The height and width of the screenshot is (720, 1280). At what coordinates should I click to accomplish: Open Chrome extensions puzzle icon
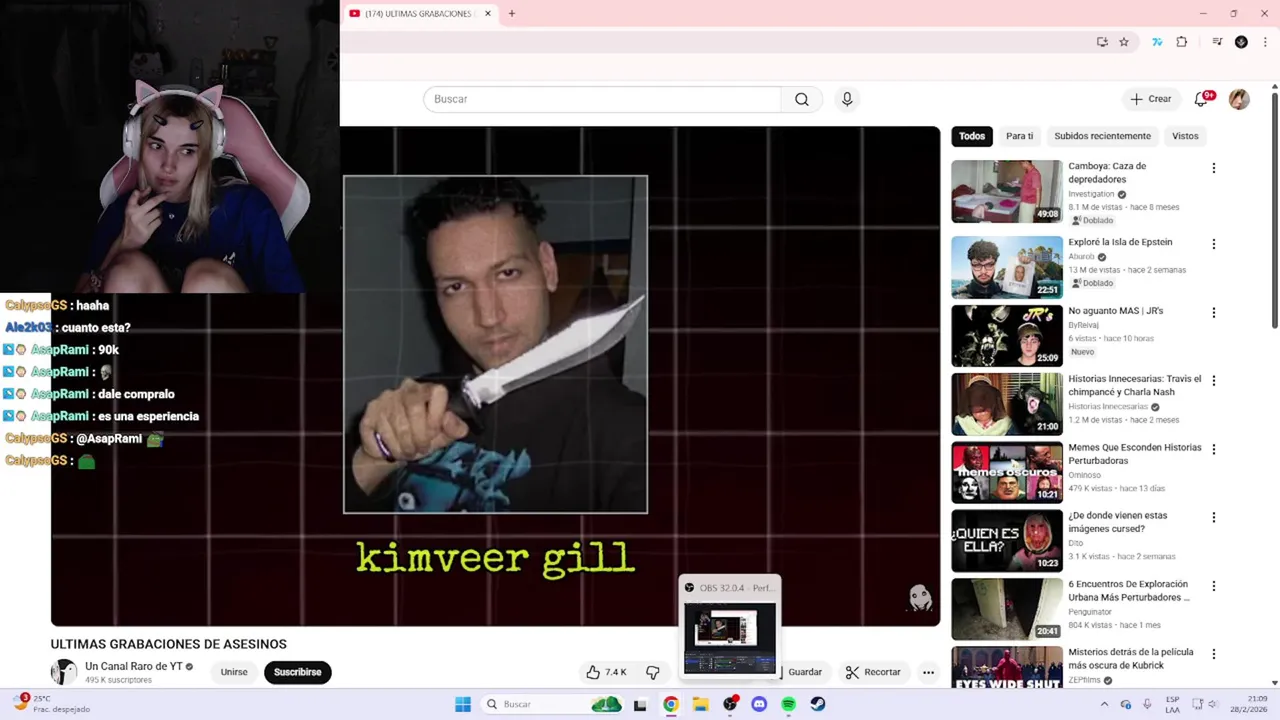[1182, 42]
